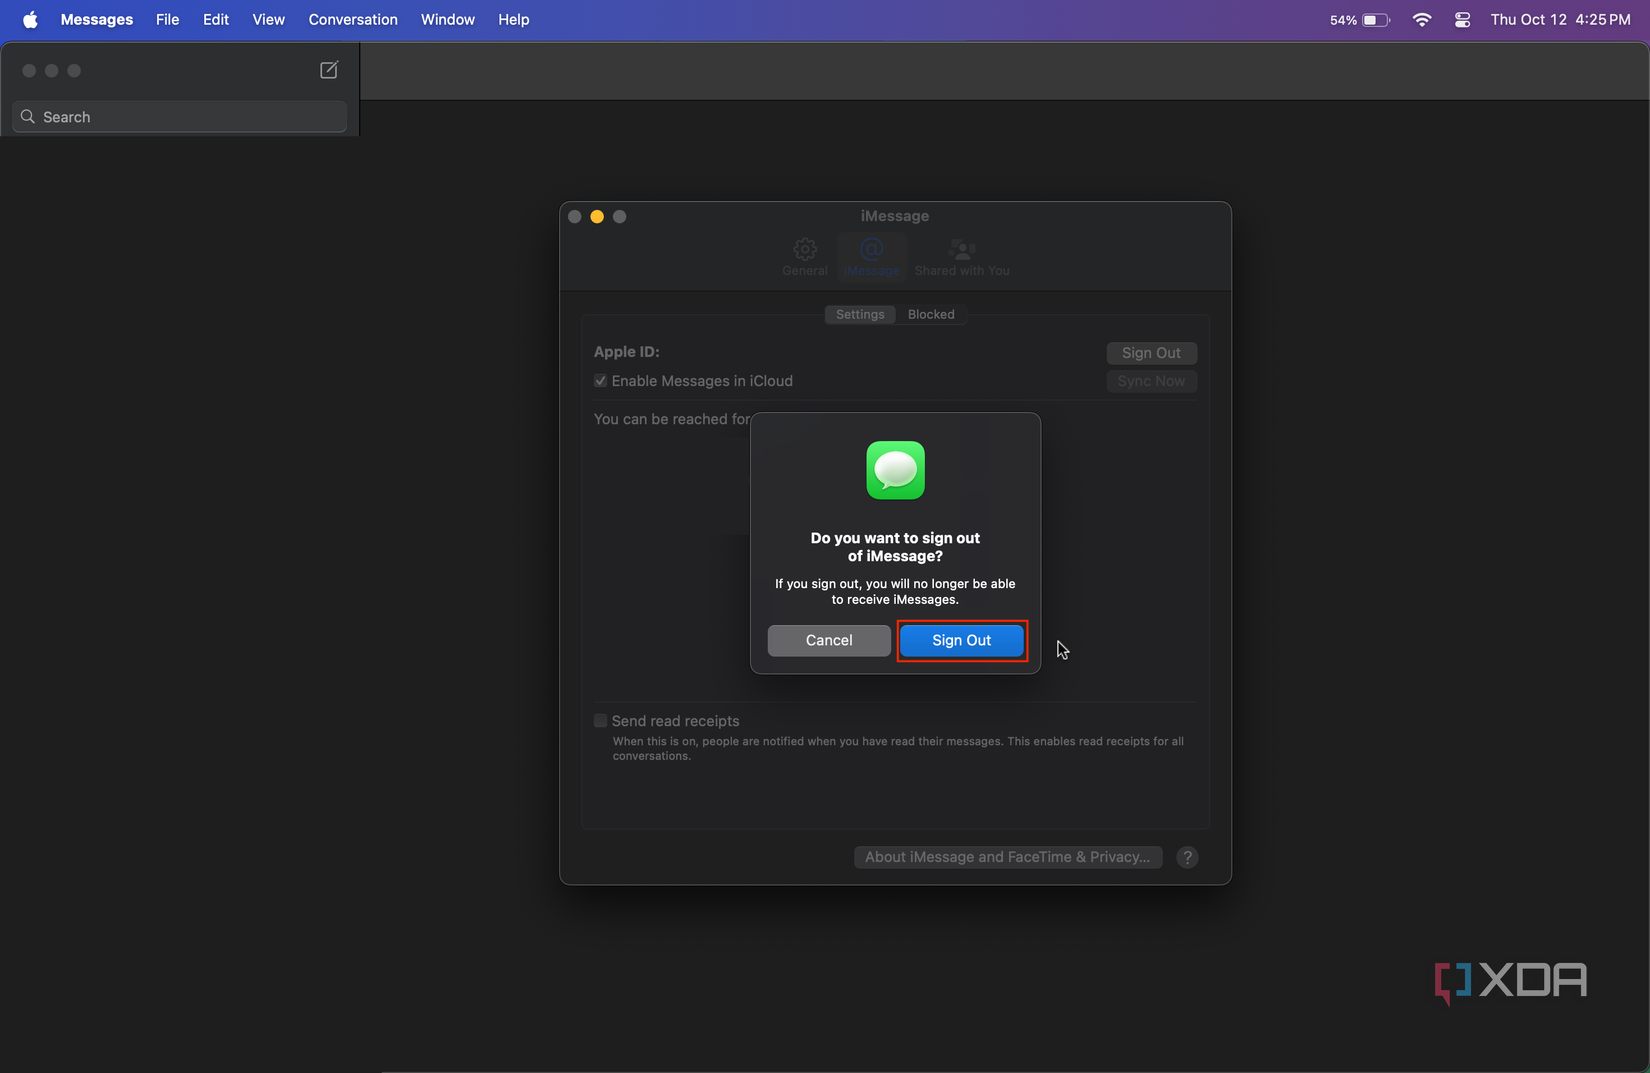Screen dimensions: 1650x1073
Task: Click the Sync Now button
Action: 1151,381
